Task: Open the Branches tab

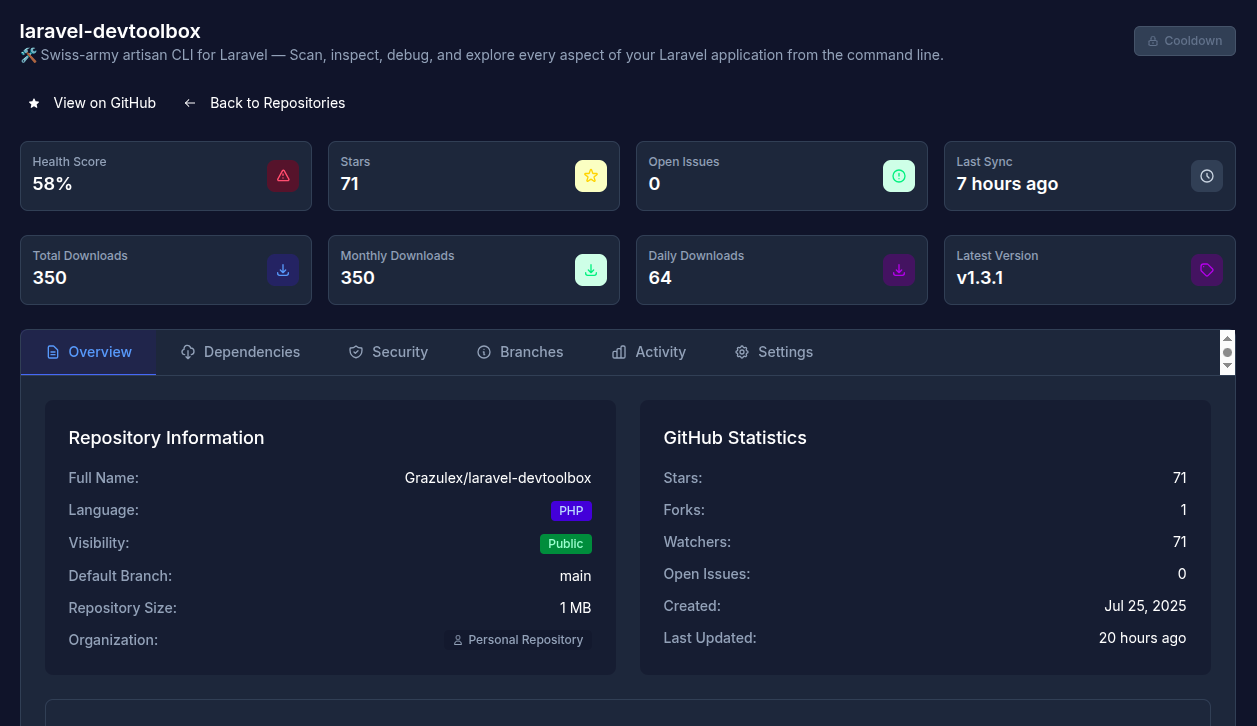Action: (520, 352)
